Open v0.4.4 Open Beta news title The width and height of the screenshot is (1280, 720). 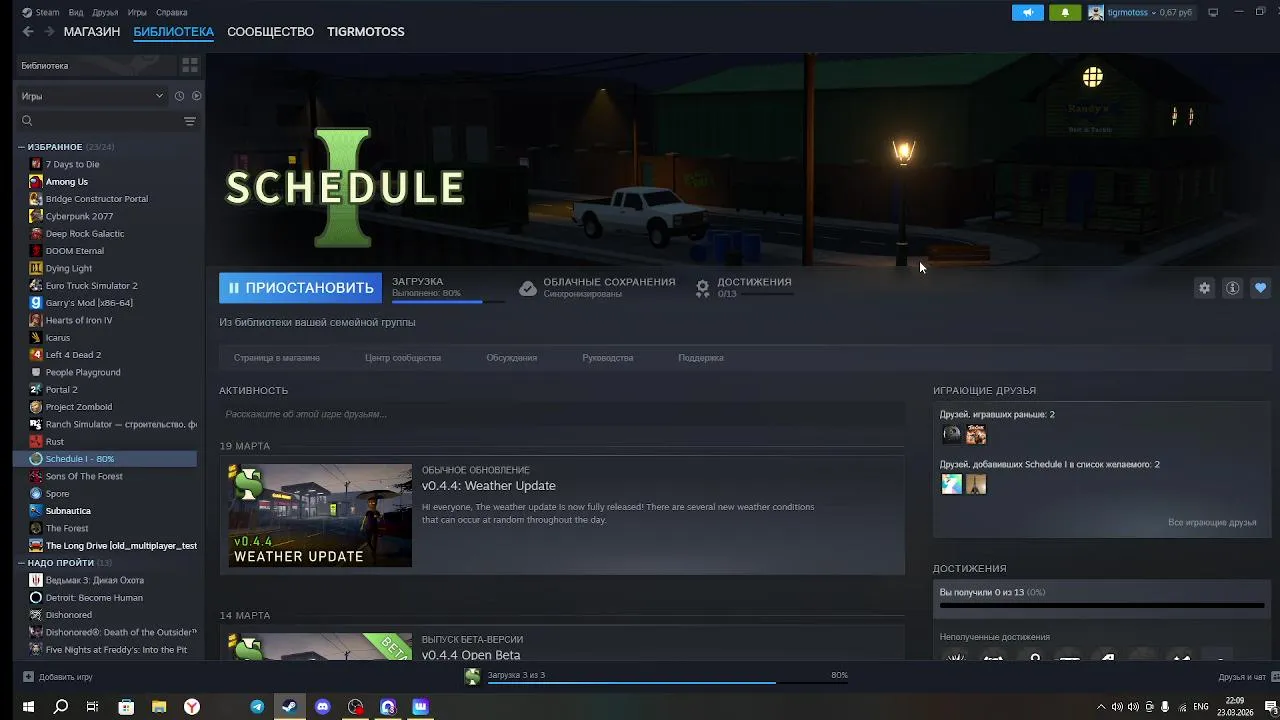pos(471,655)
